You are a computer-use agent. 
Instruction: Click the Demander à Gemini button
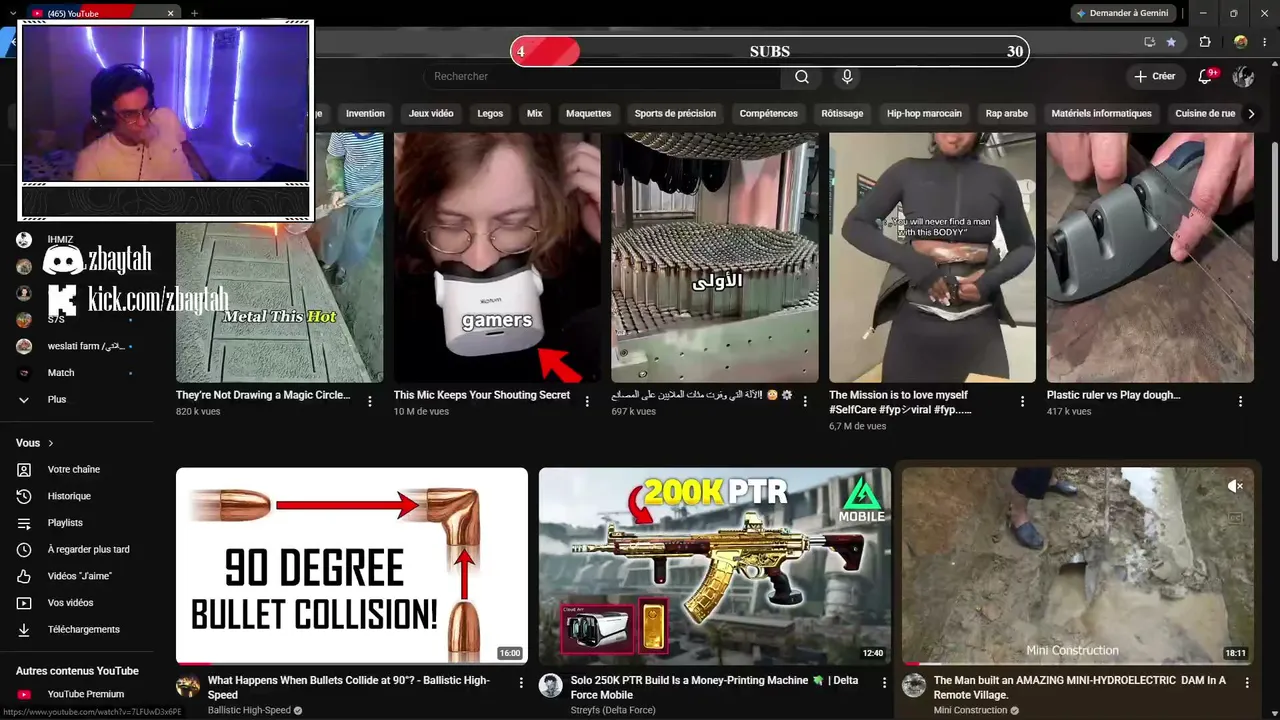click(1123, 13)
